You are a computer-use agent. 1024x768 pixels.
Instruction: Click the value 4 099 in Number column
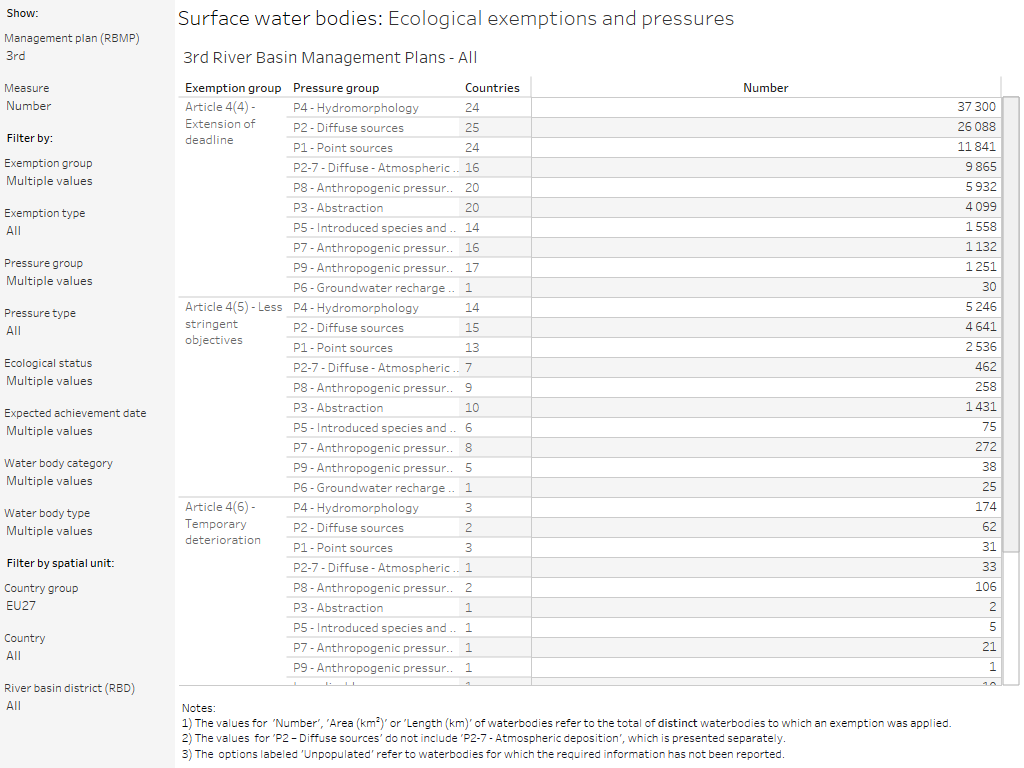pyautogui.click(x=980, y=207)
